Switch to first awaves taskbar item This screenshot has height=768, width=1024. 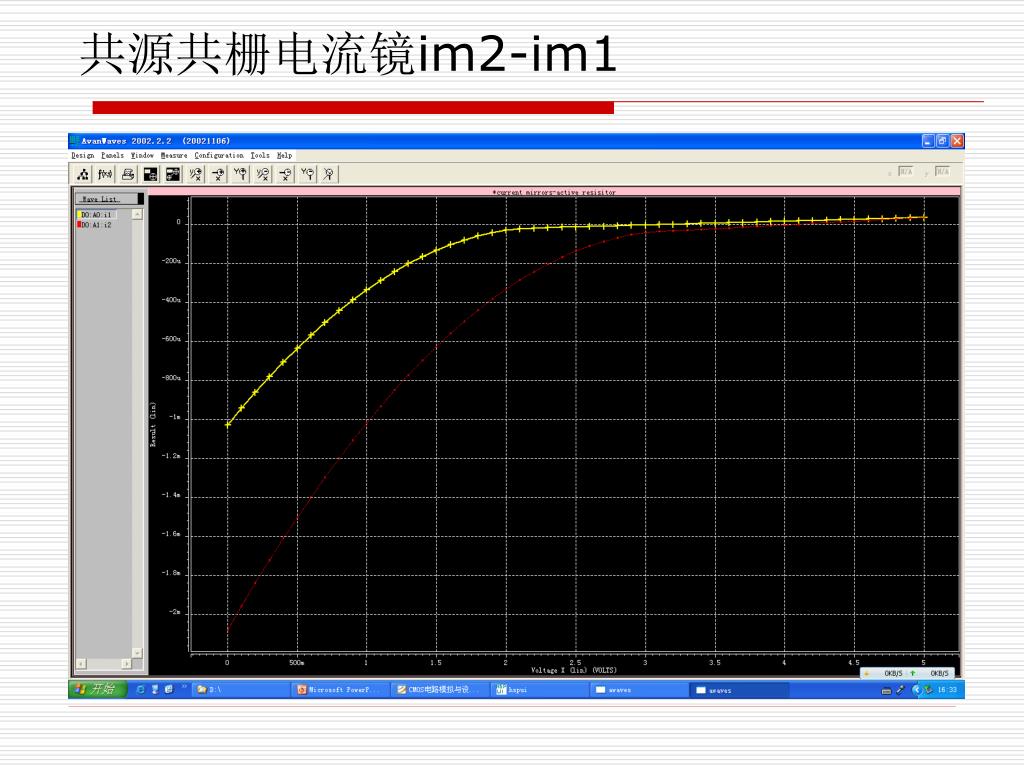click(638, 690)
